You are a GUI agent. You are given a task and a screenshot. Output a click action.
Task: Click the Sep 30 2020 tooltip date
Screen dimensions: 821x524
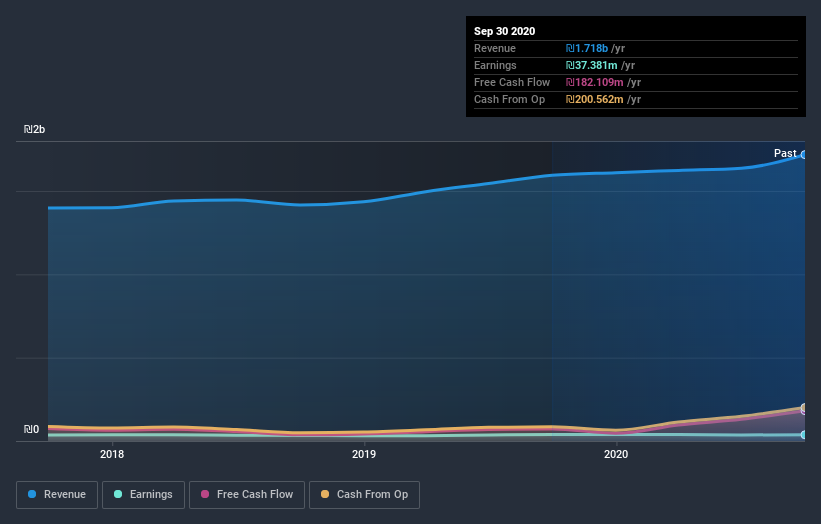505,31
